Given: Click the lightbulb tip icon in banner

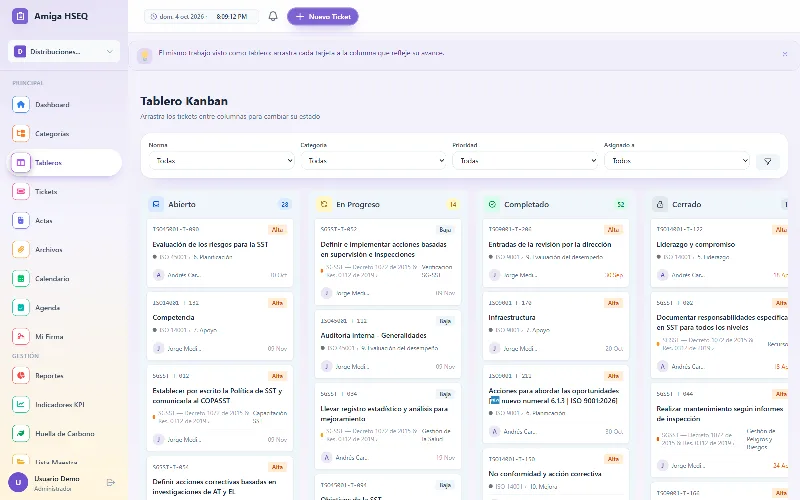Looking at the screenshot, I should pyautogui.click(x=145, y=55).
